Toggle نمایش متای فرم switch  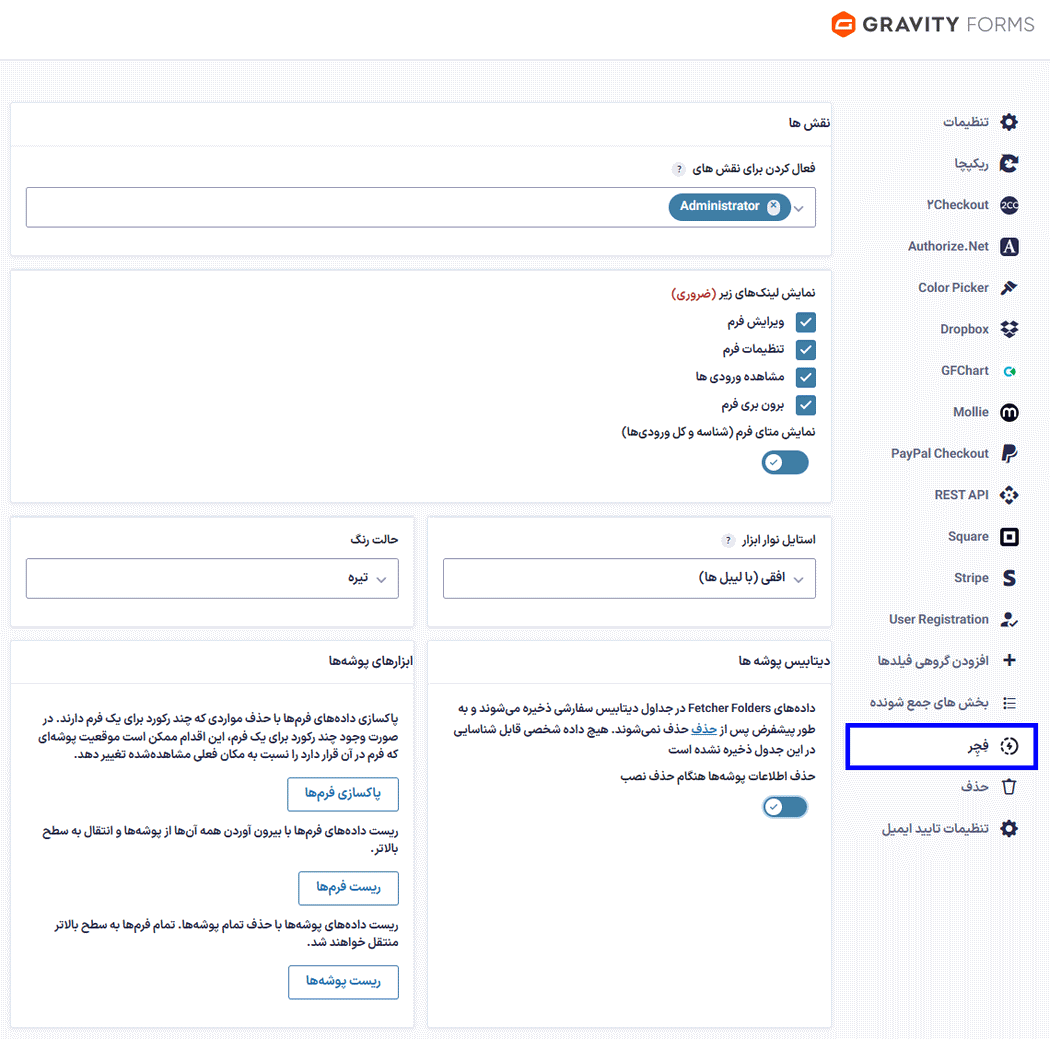tap(785, 462)
